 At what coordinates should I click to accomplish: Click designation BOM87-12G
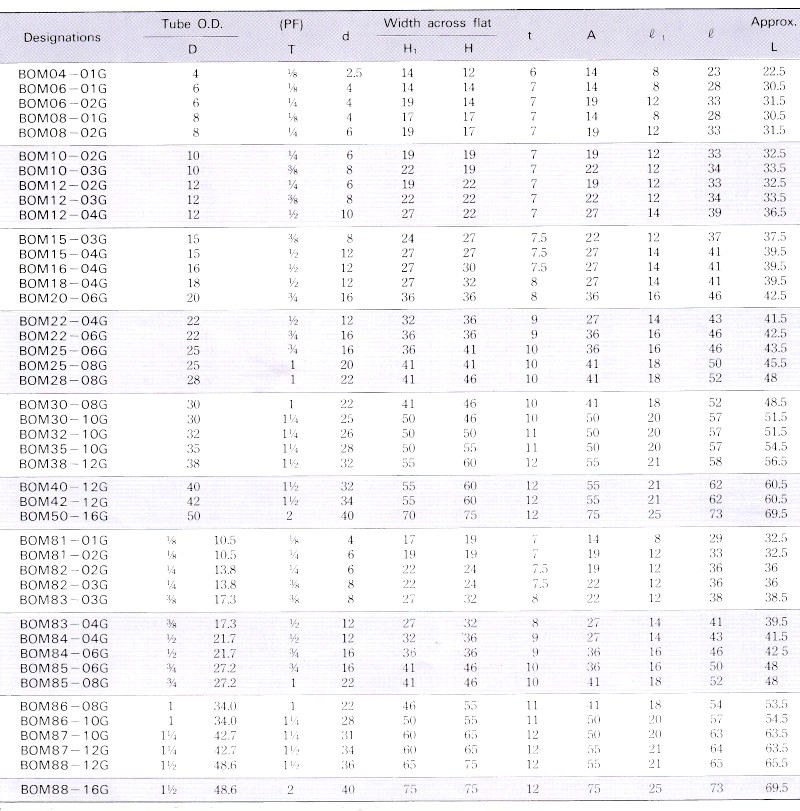point(64,750)
